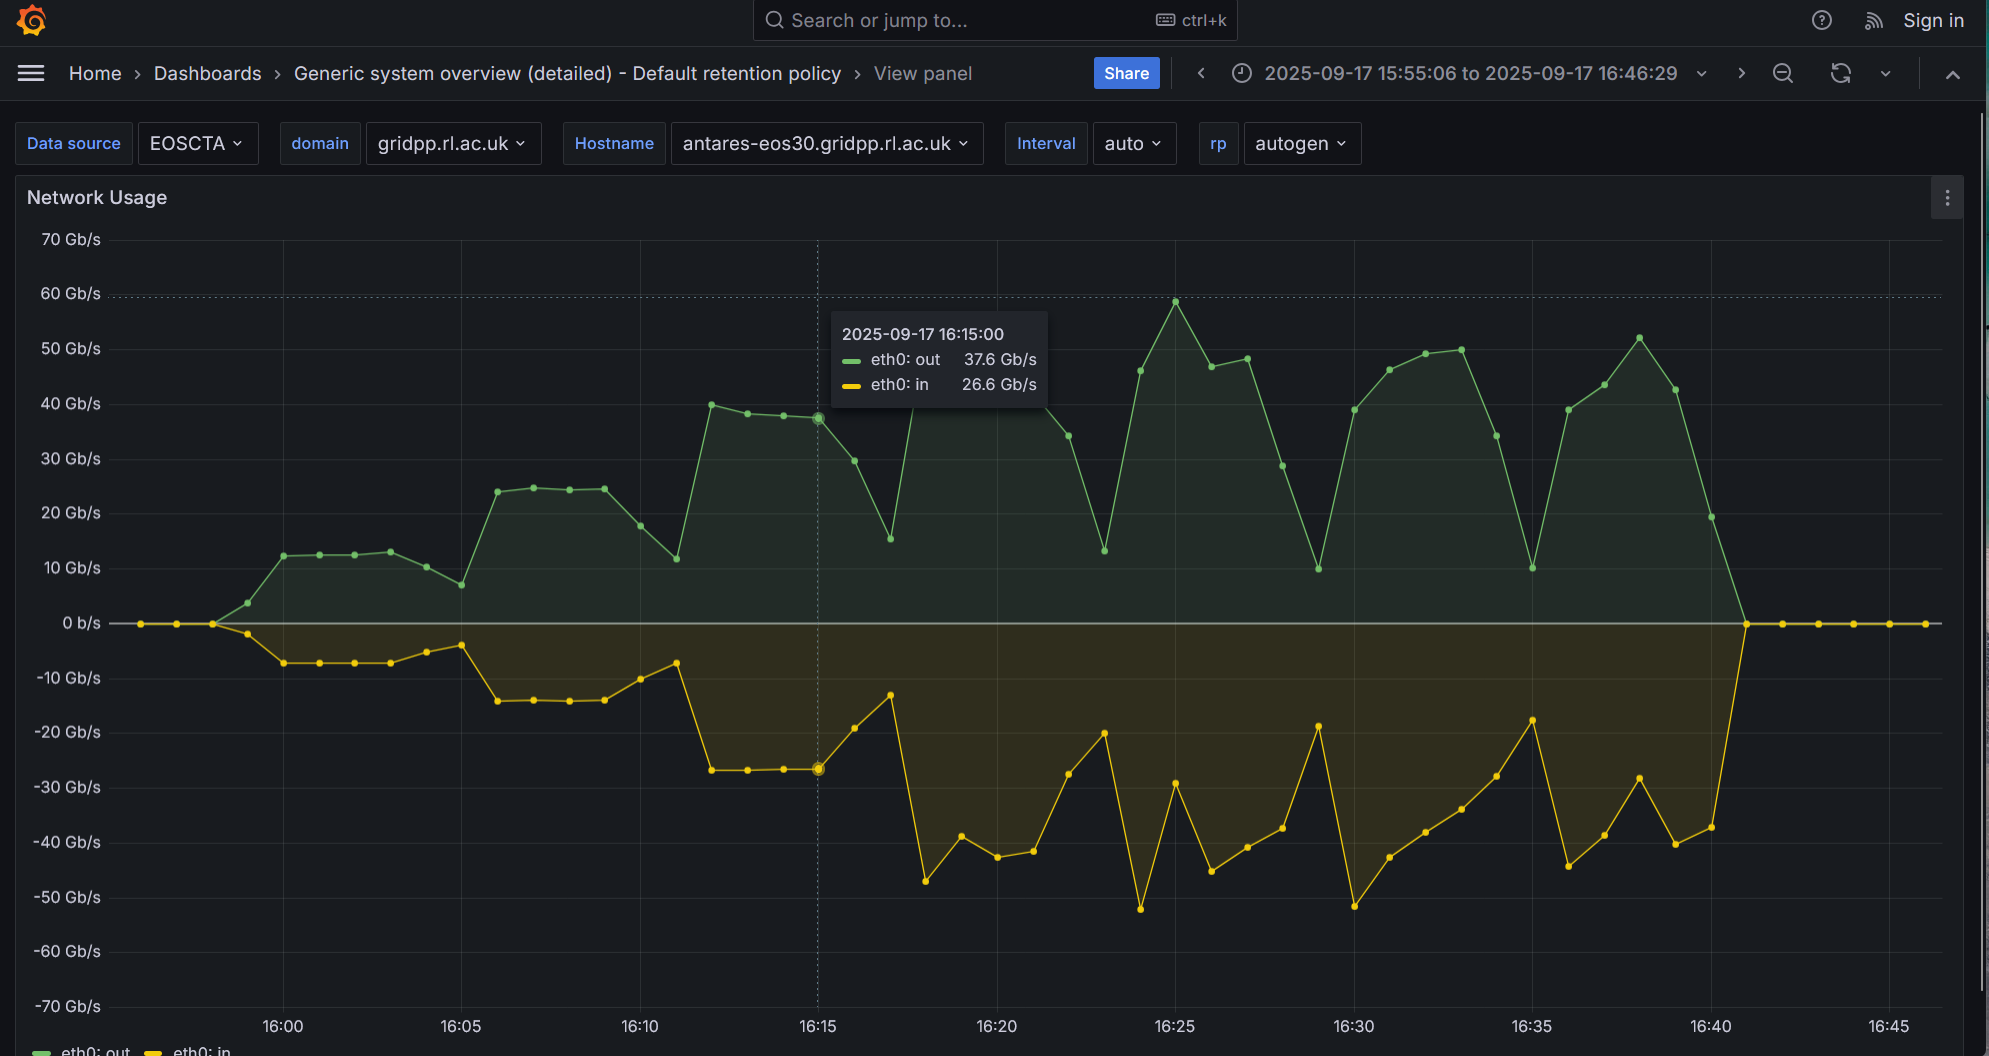Screen dimensions: 1989x1056
Task: Open the help question mark icon
Action: [1821, 20]
